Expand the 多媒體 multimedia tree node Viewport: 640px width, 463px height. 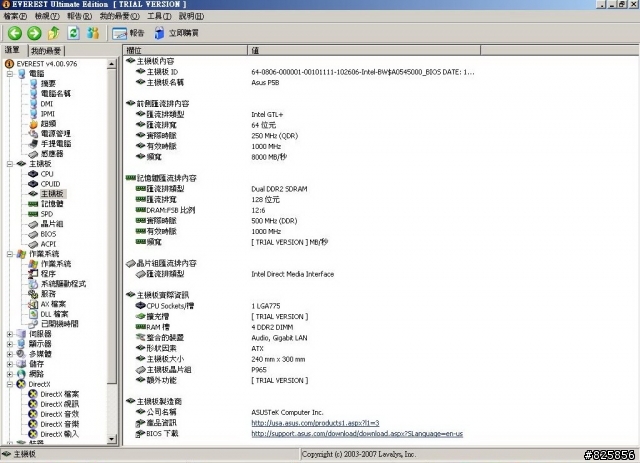pos(10,354)
